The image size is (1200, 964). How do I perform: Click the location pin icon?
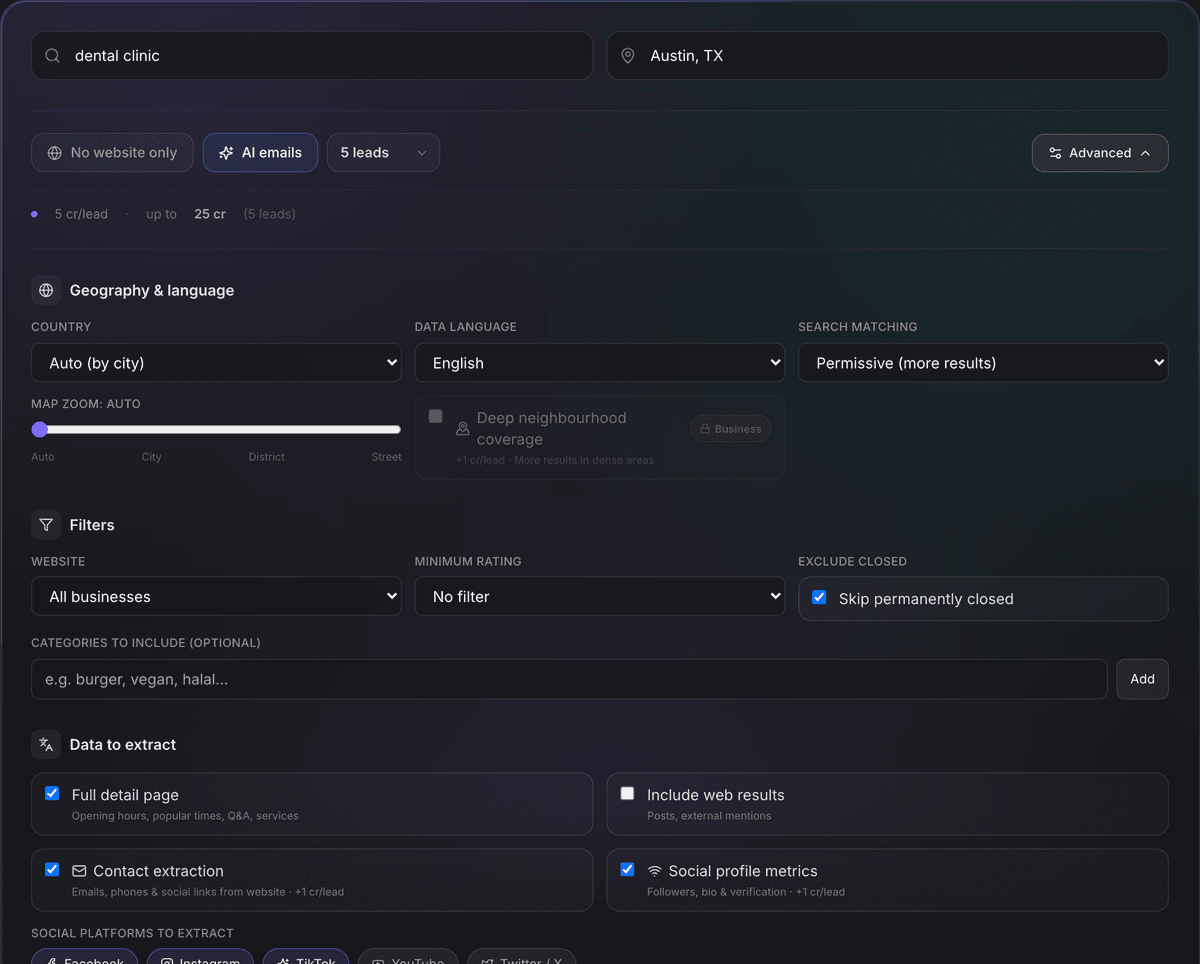(x=628, y=56)
